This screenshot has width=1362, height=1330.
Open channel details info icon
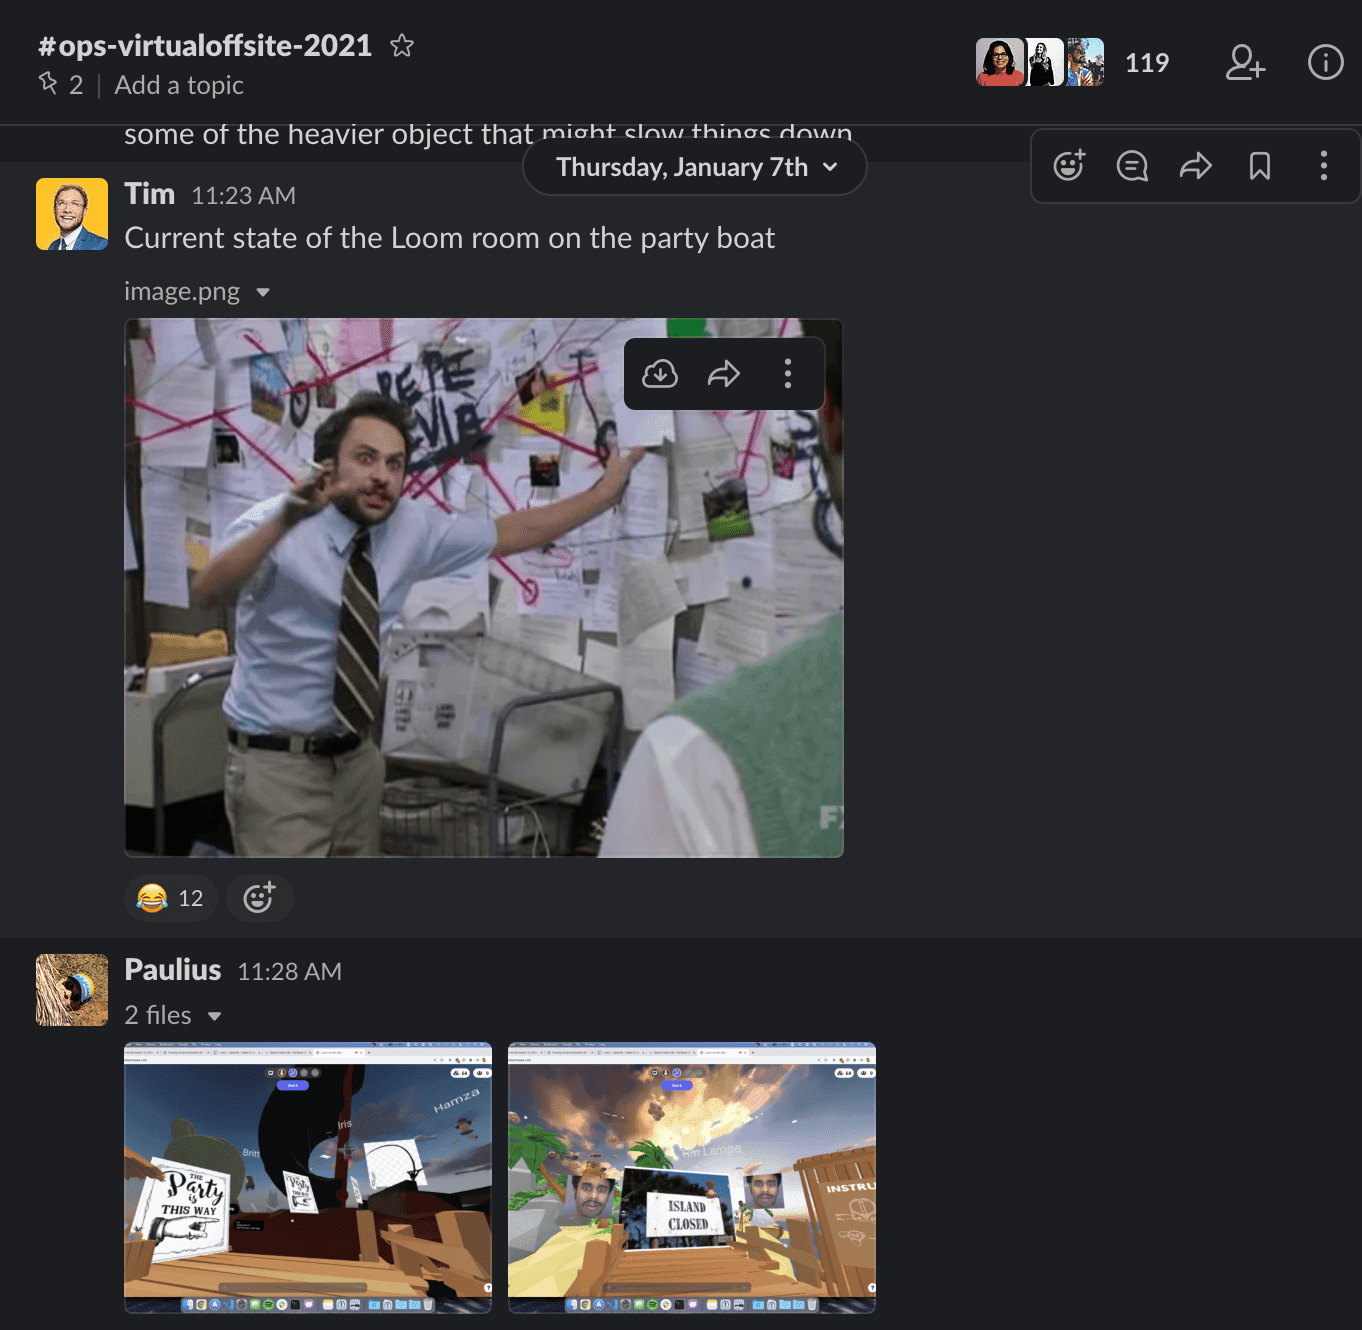pyautogui.click(x=1325, y=63)
